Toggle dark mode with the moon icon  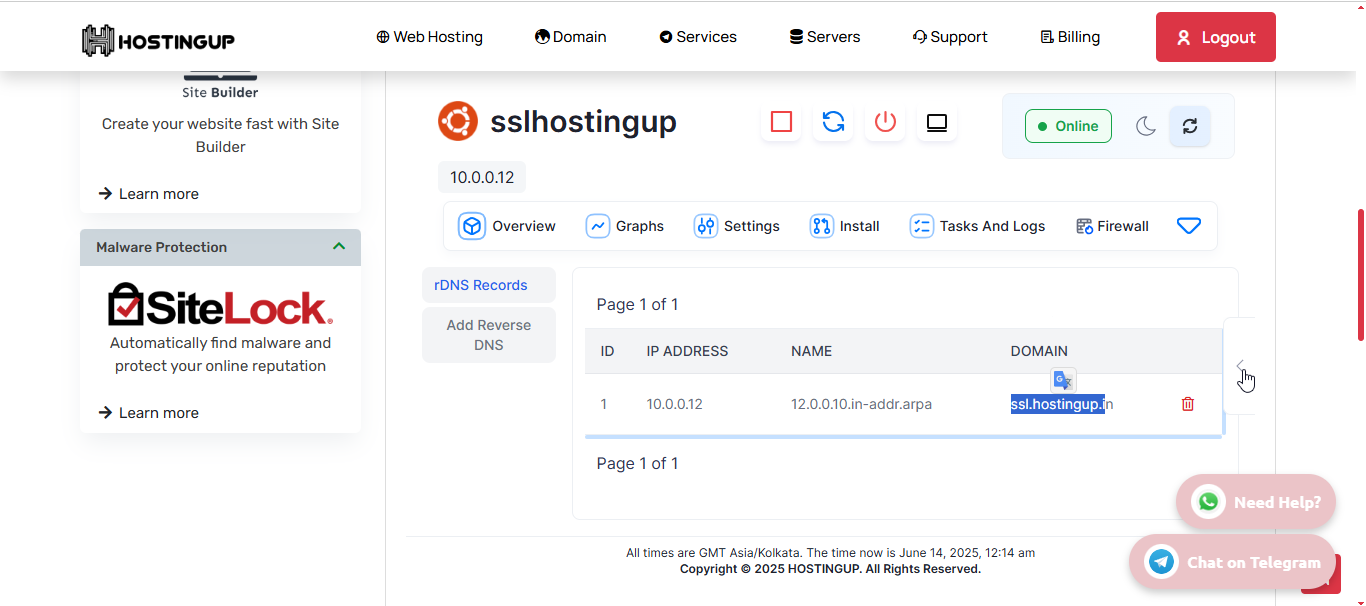(1146, 126)
